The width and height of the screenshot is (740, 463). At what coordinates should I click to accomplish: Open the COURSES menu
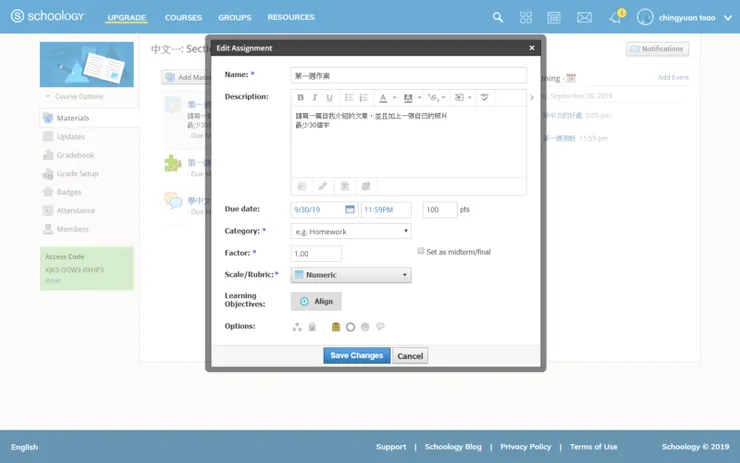pyautogui.click(x=183, y=17)
